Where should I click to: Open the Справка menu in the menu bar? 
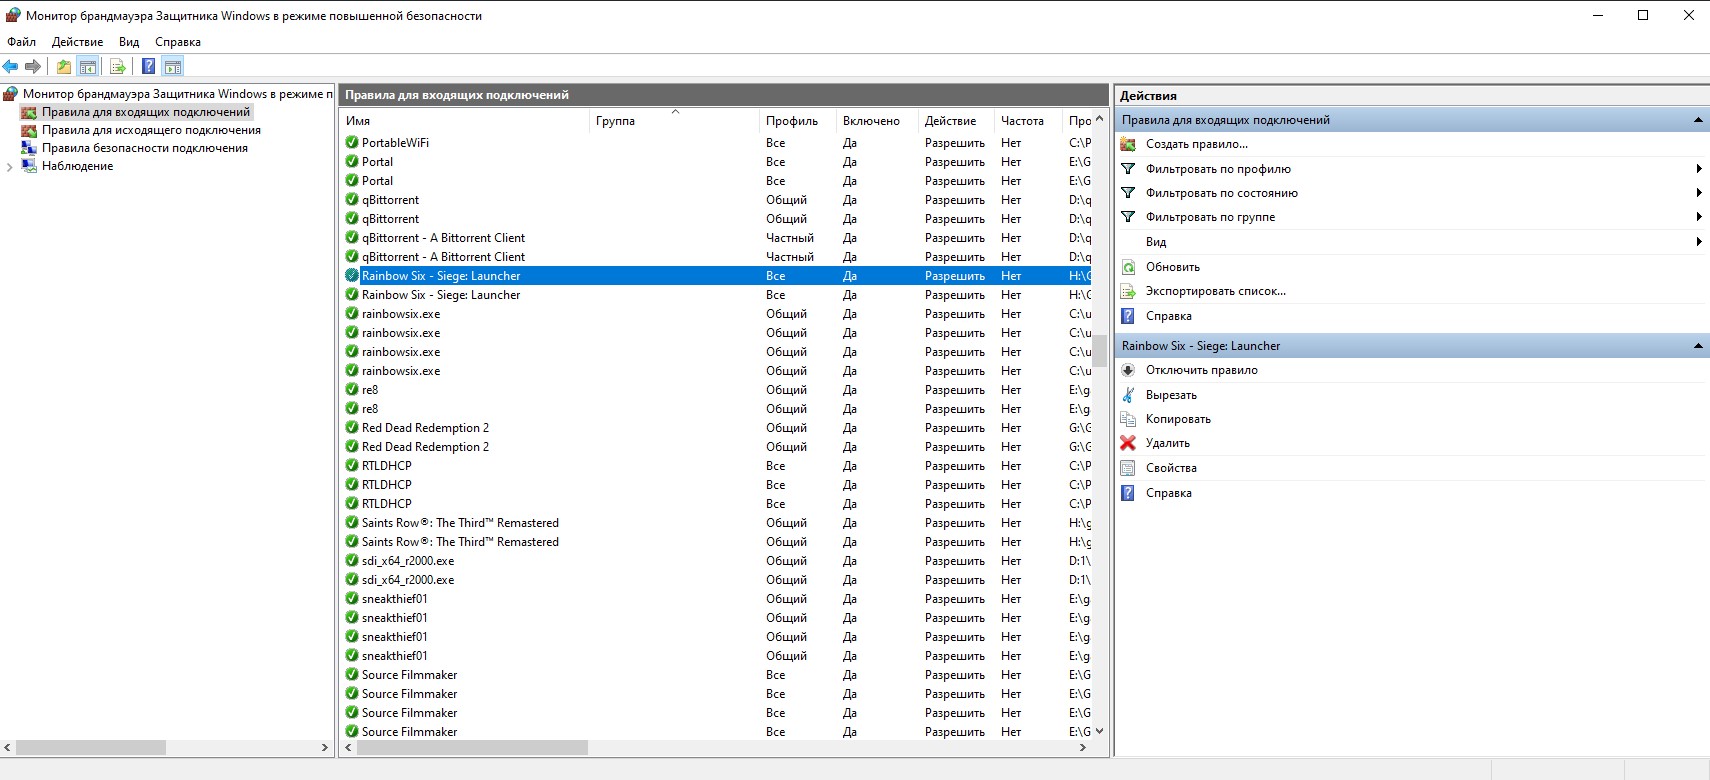point(178,42)
